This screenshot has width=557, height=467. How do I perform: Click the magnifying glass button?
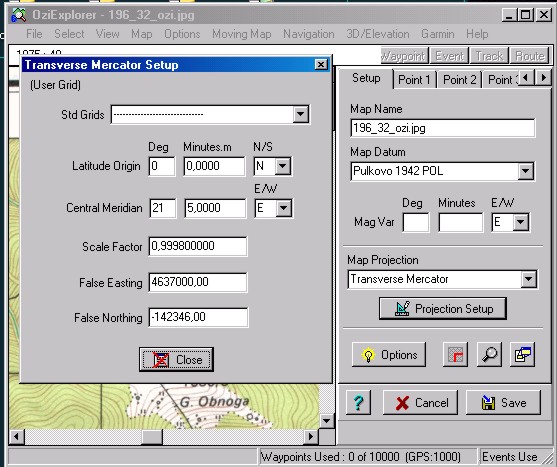(489, 354)
